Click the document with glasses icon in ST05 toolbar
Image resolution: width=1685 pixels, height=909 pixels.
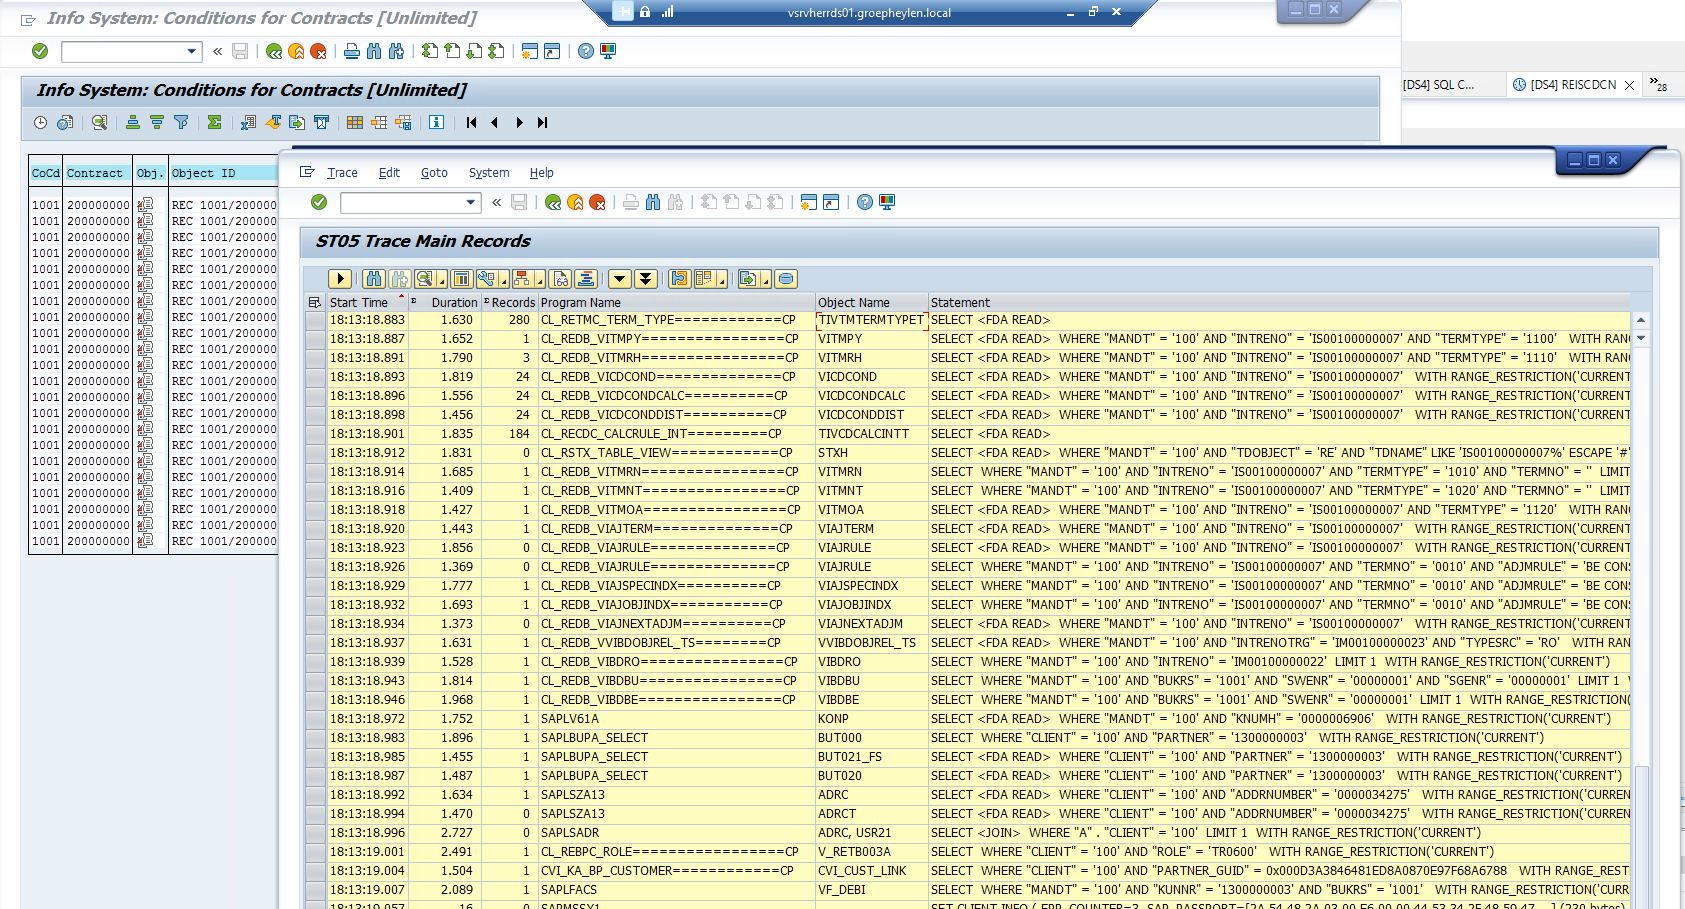pyautogui.click(x=561, y=279)
